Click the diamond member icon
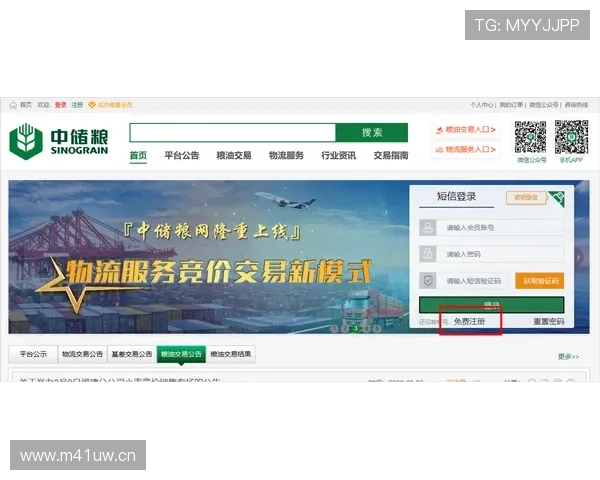 [x=91, y=105]
